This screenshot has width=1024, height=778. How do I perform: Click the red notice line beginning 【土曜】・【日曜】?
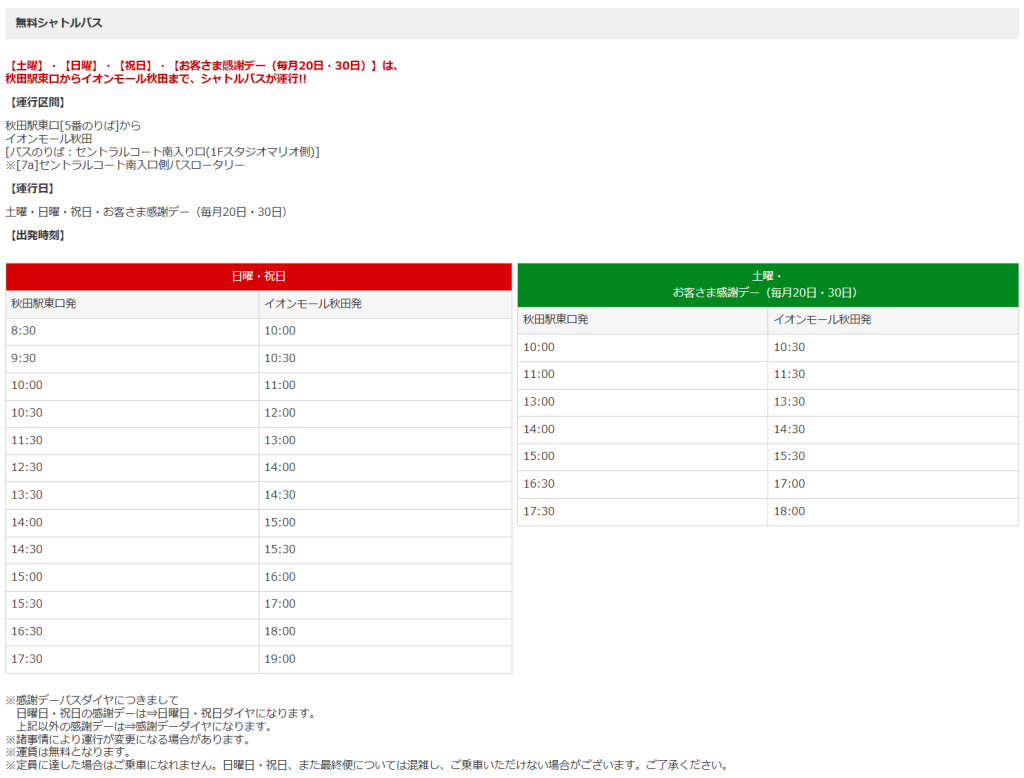[x=202, y=66]
